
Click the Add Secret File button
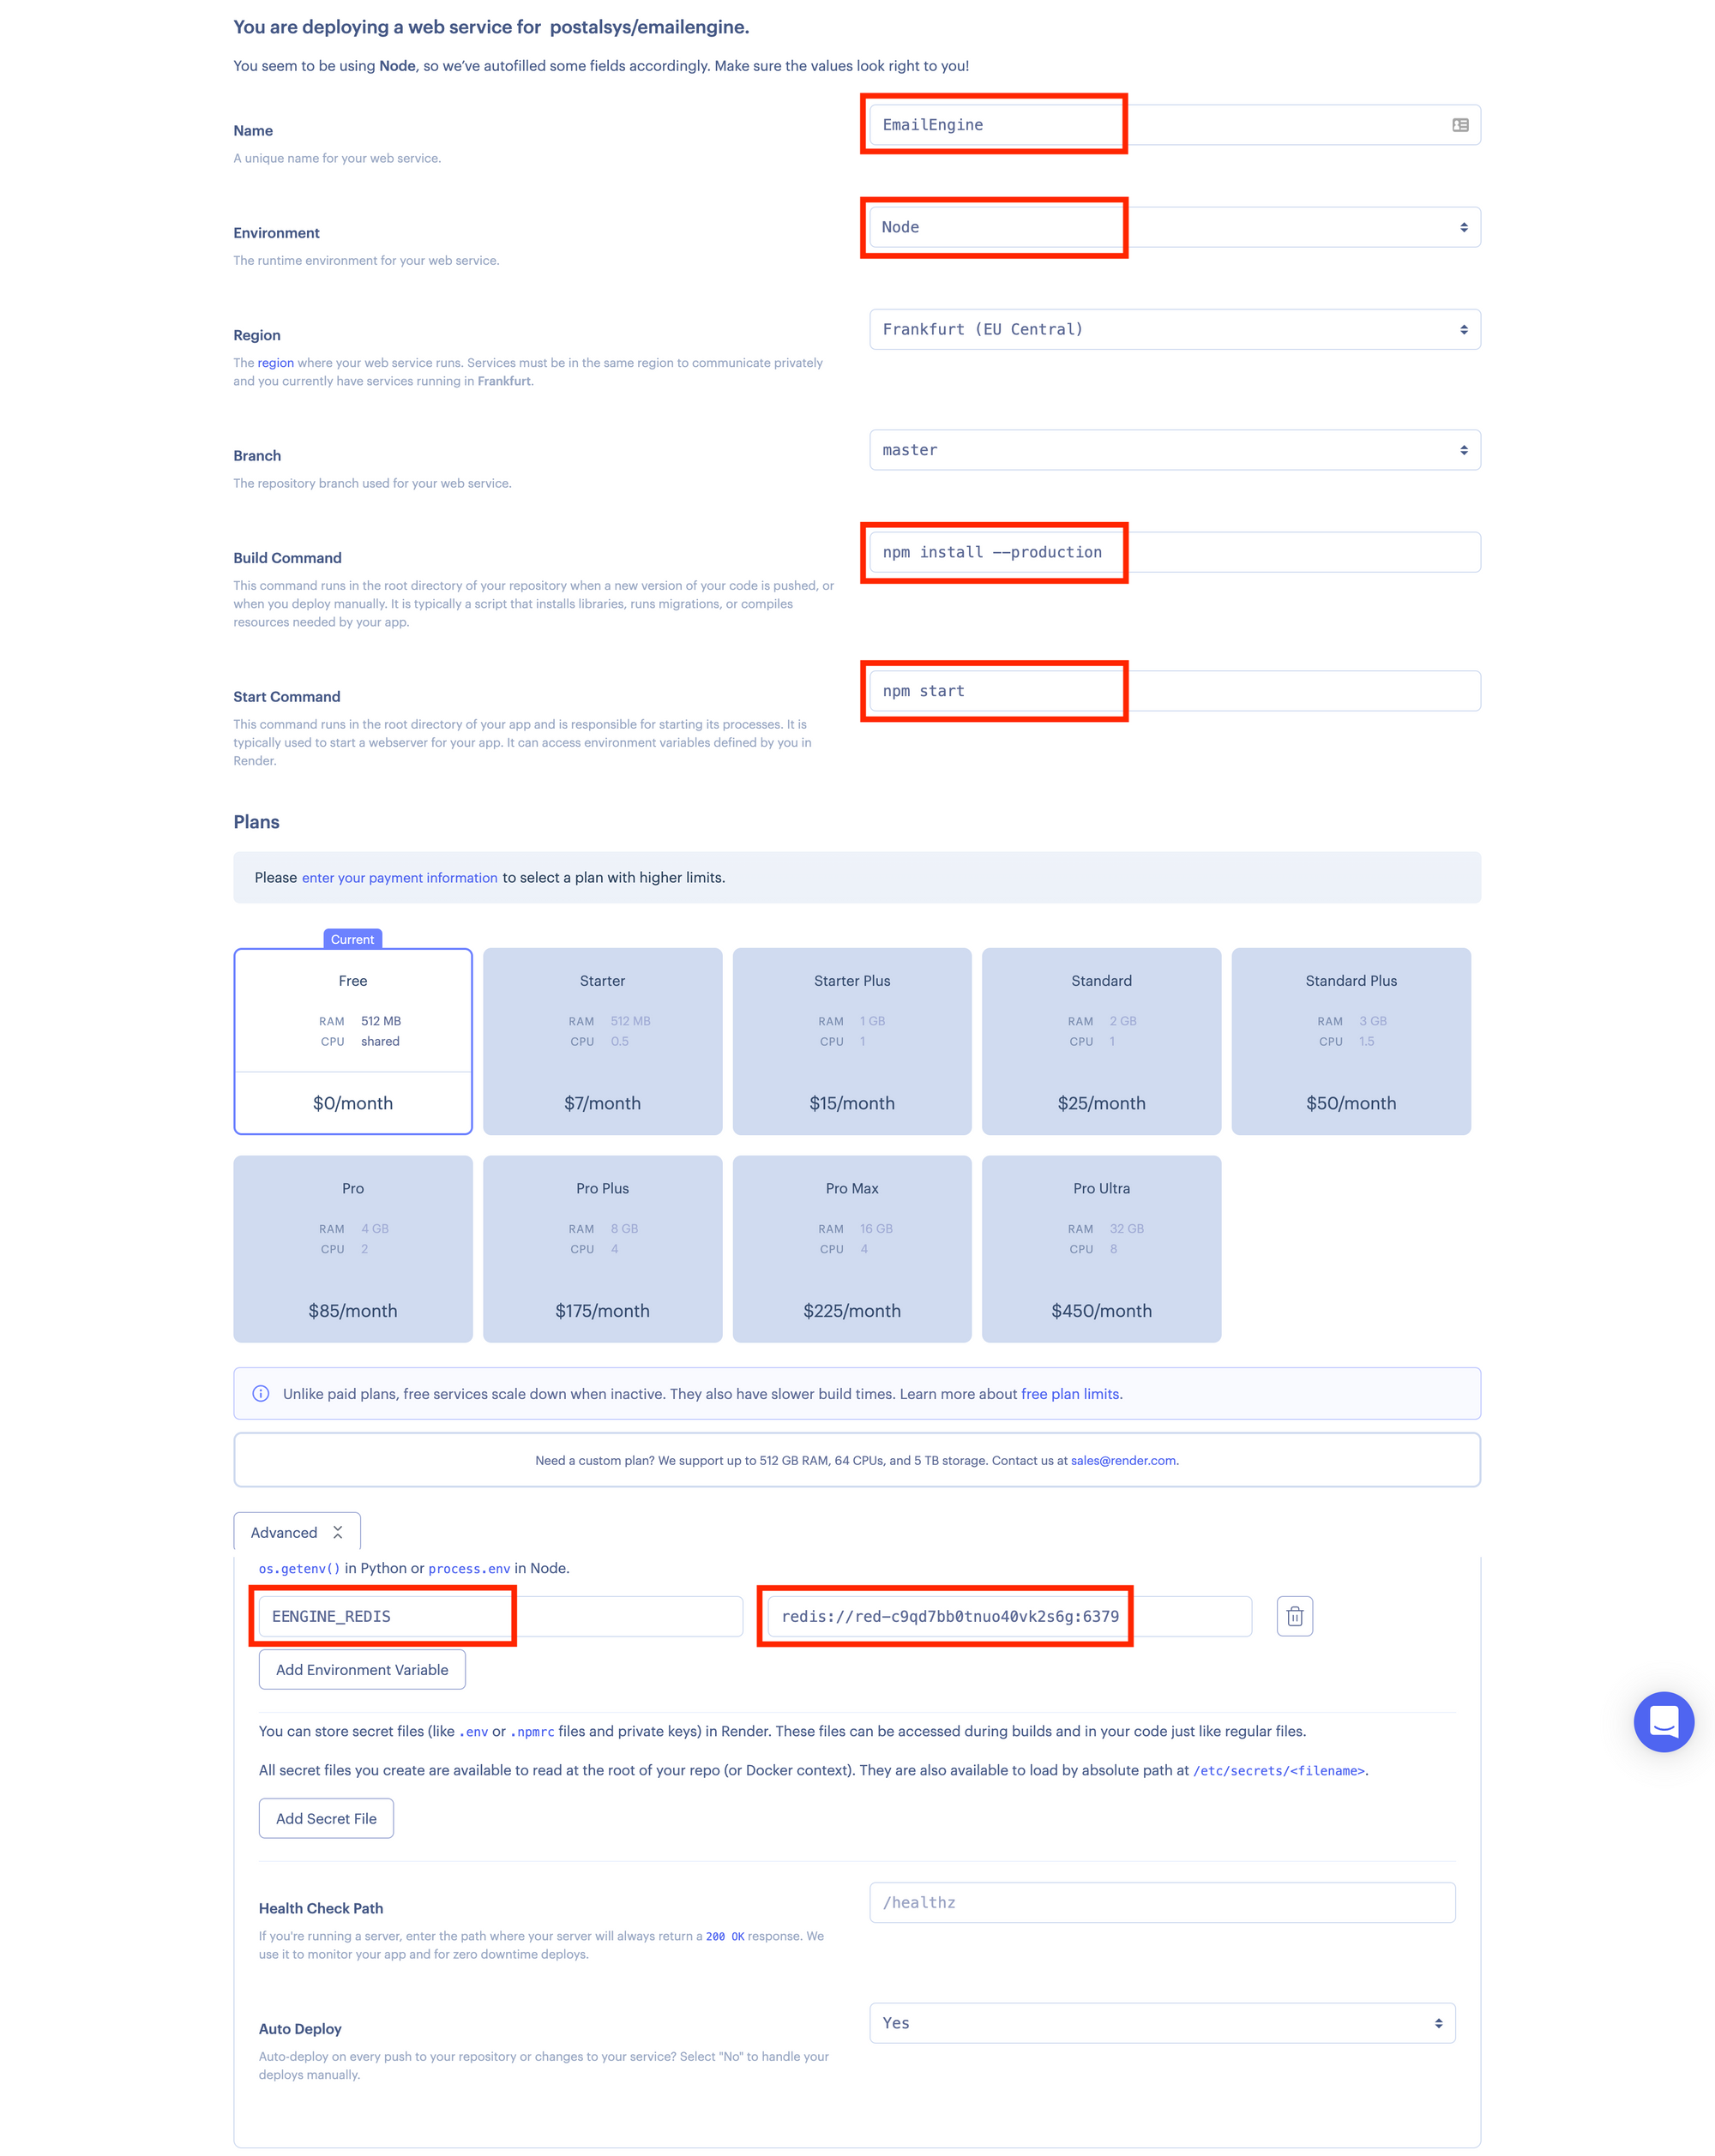tap(326, 1819)
